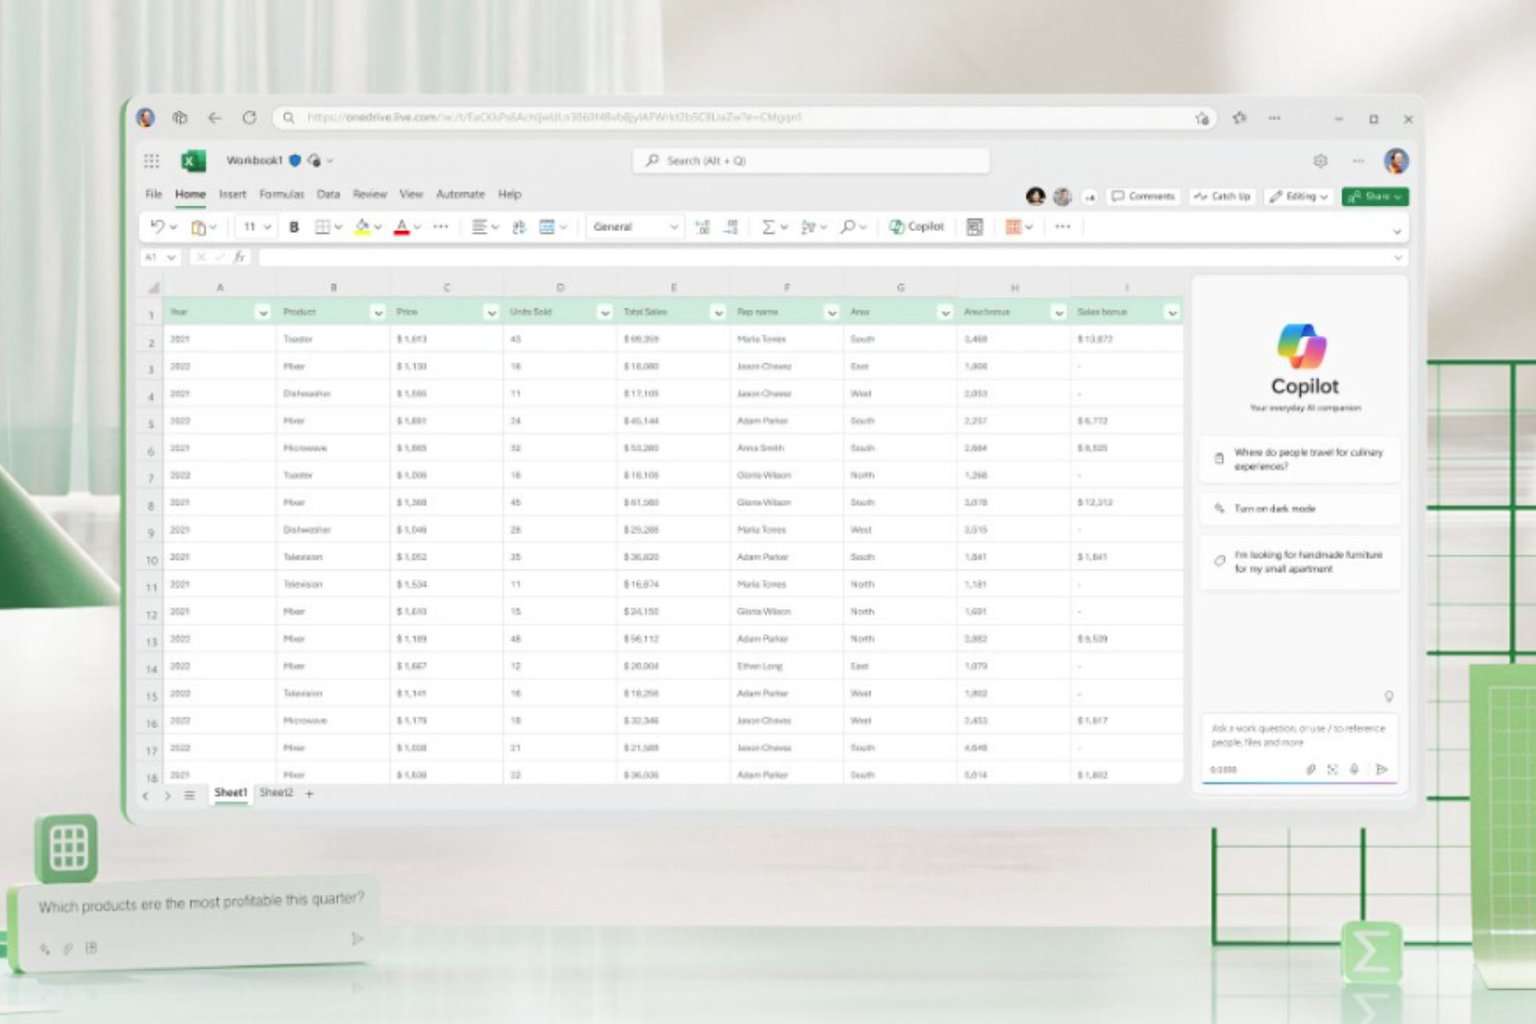Apply the red font color A

click(402, 227)
